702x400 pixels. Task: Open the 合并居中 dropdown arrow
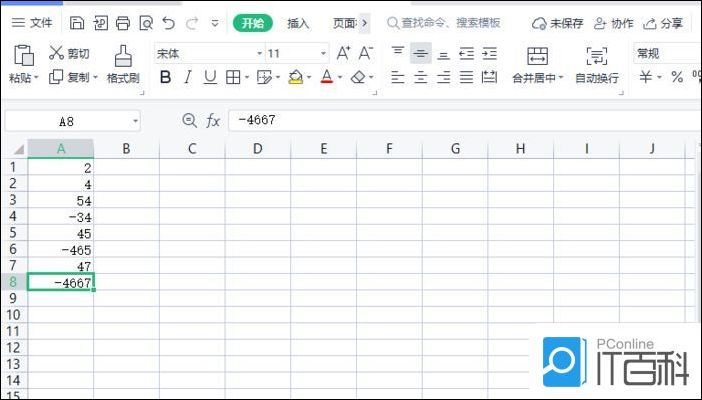pyautogui.click(x=561, y=78)
